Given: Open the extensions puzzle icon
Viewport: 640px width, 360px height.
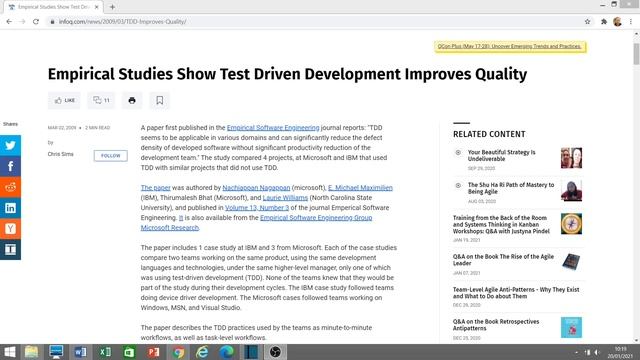Looking at the screenshot, I should 604,22.
